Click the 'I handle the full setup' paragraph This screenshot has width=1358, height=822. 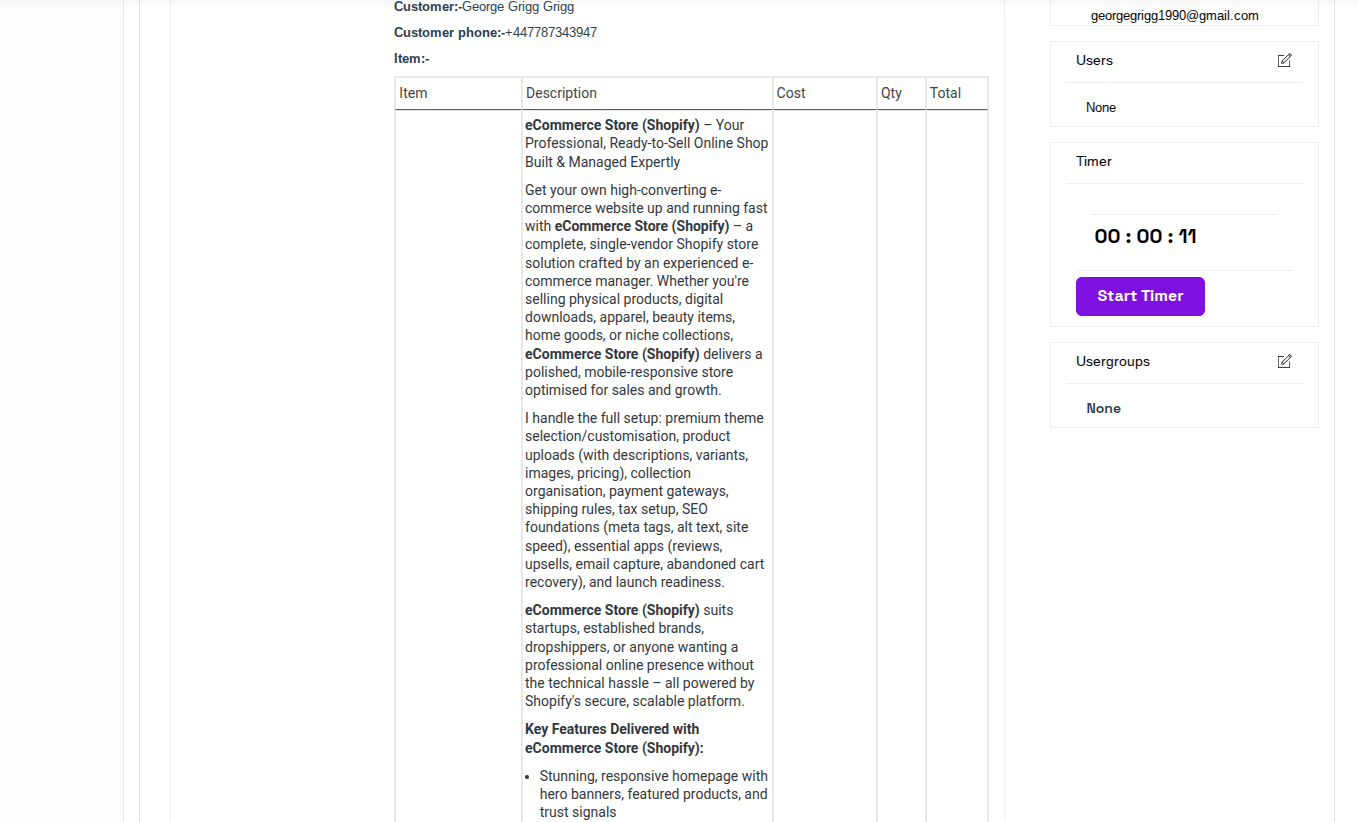(645, 500)
